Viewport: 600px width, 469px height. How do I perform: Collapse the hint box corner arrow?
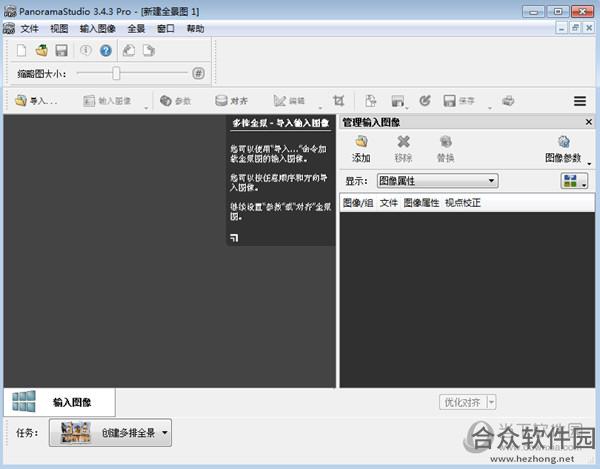pos(234,238)
